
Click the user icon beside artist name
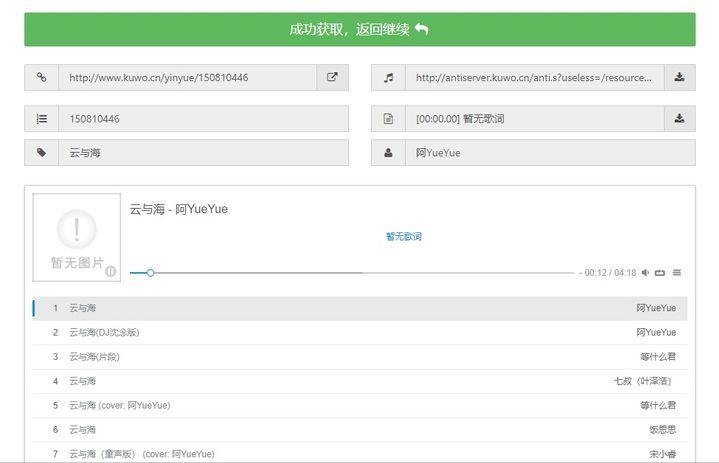coord(388,153)
